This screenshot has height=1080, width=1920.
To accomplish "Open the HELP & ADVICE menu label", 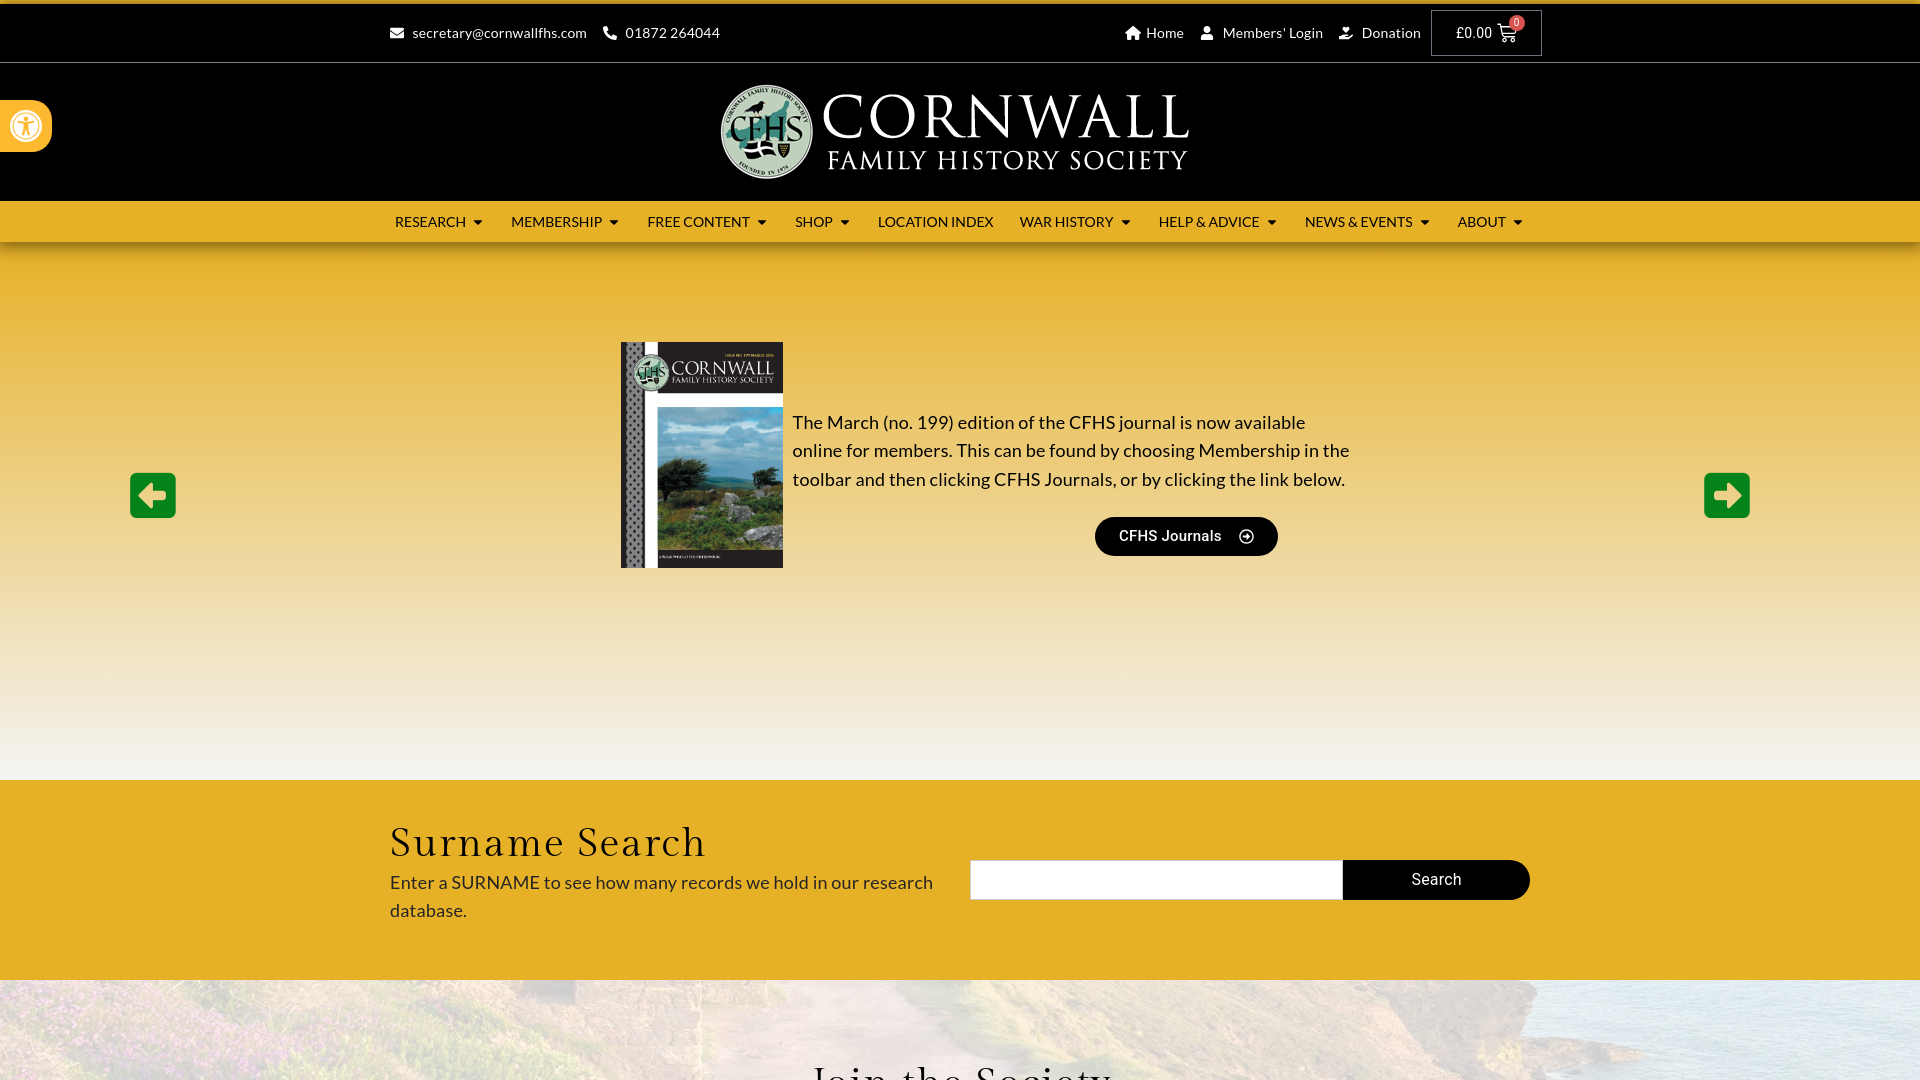I will 1209,222.
